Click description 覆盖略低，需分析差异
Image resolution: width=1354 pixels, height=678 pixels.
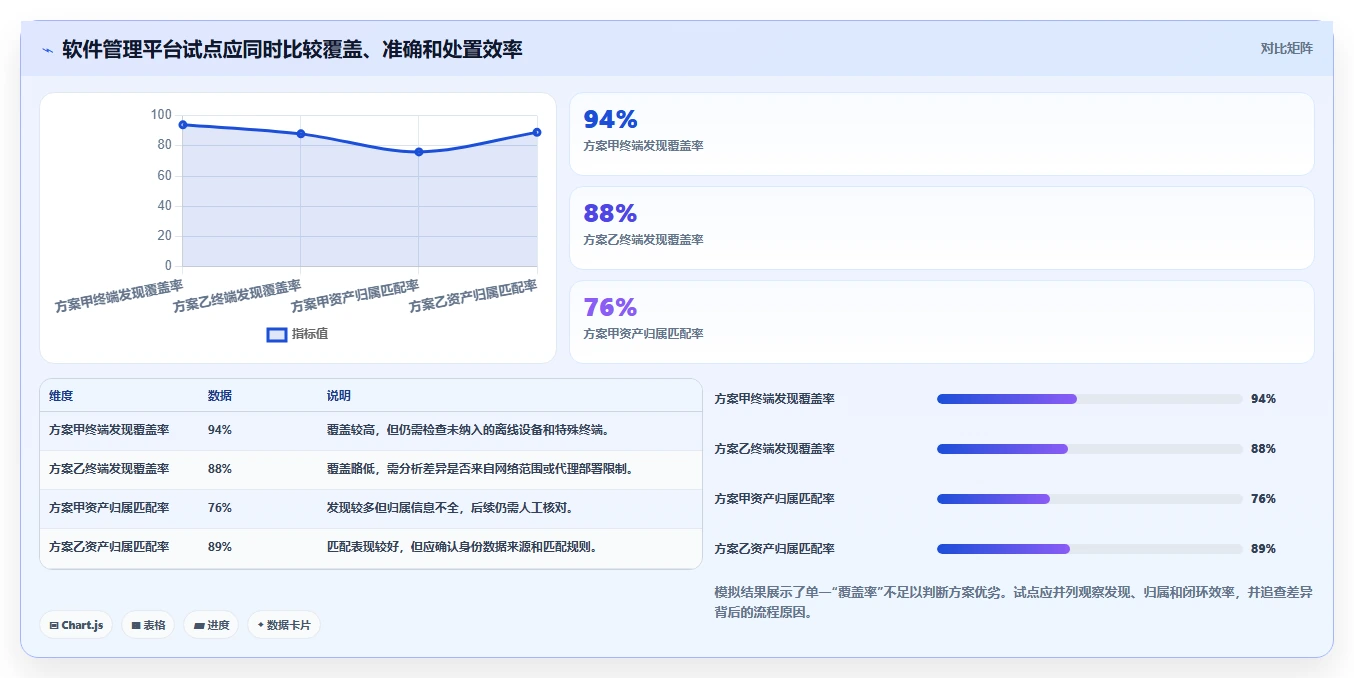480,469
